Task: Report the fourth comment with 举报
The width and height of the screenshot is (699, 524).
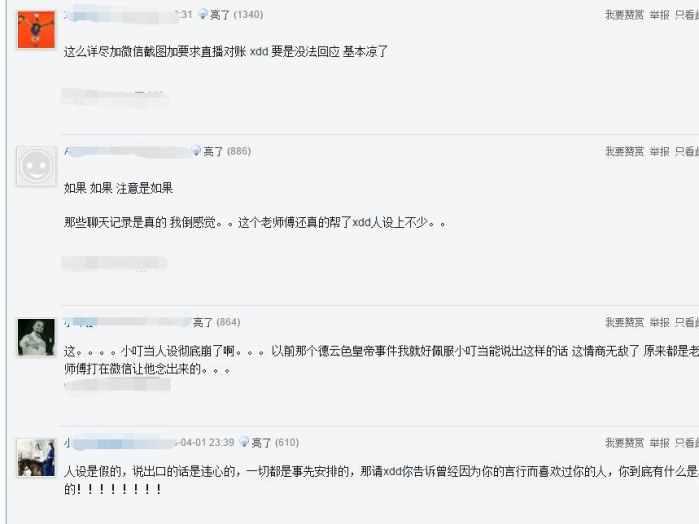Action: tap(659, 443)
